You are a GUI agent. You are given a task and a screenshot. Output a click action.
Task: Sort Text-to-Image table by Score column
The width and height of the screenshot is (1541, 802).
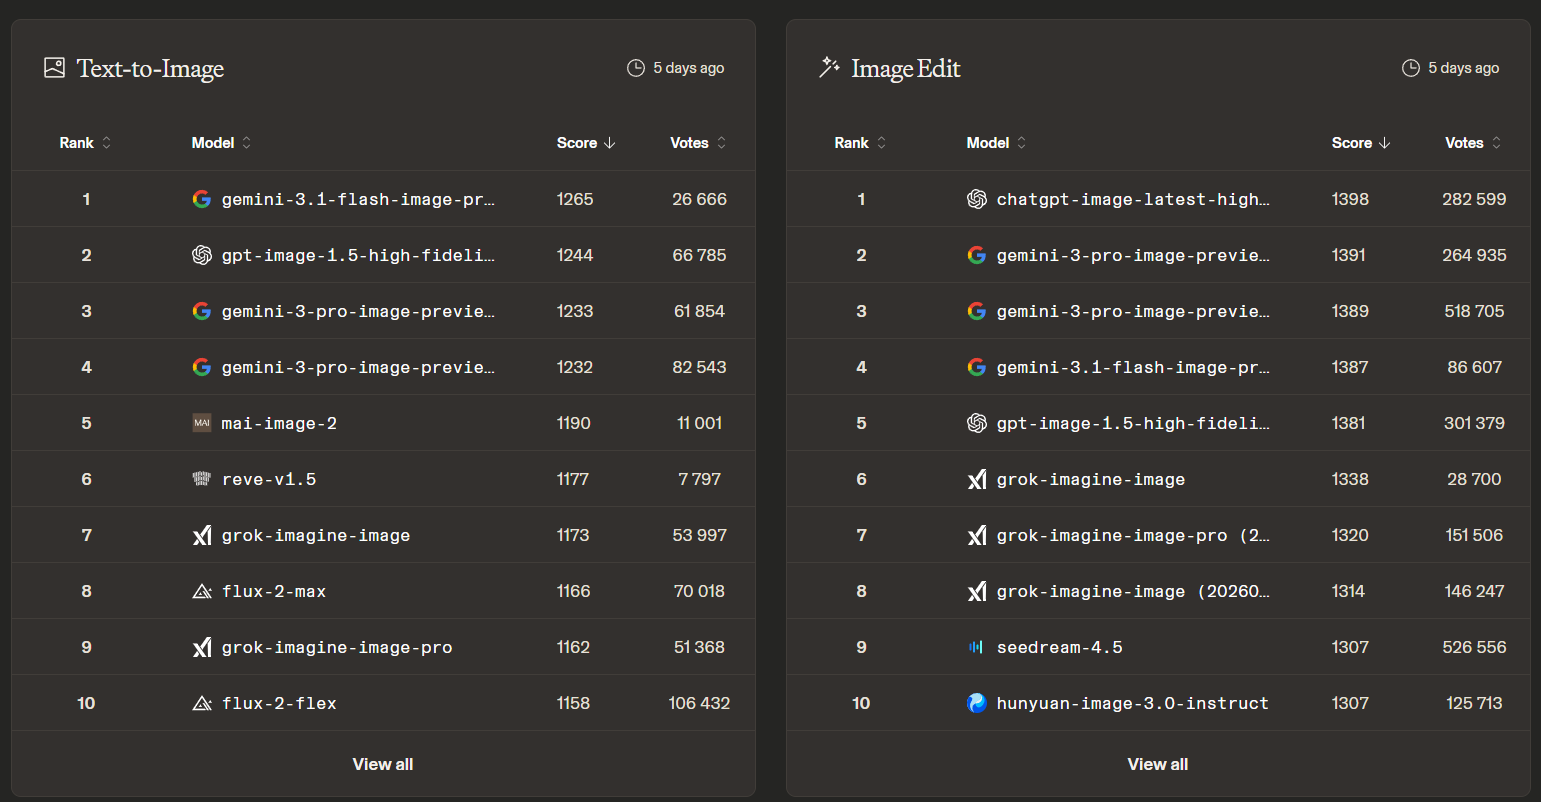coord(586,143)
